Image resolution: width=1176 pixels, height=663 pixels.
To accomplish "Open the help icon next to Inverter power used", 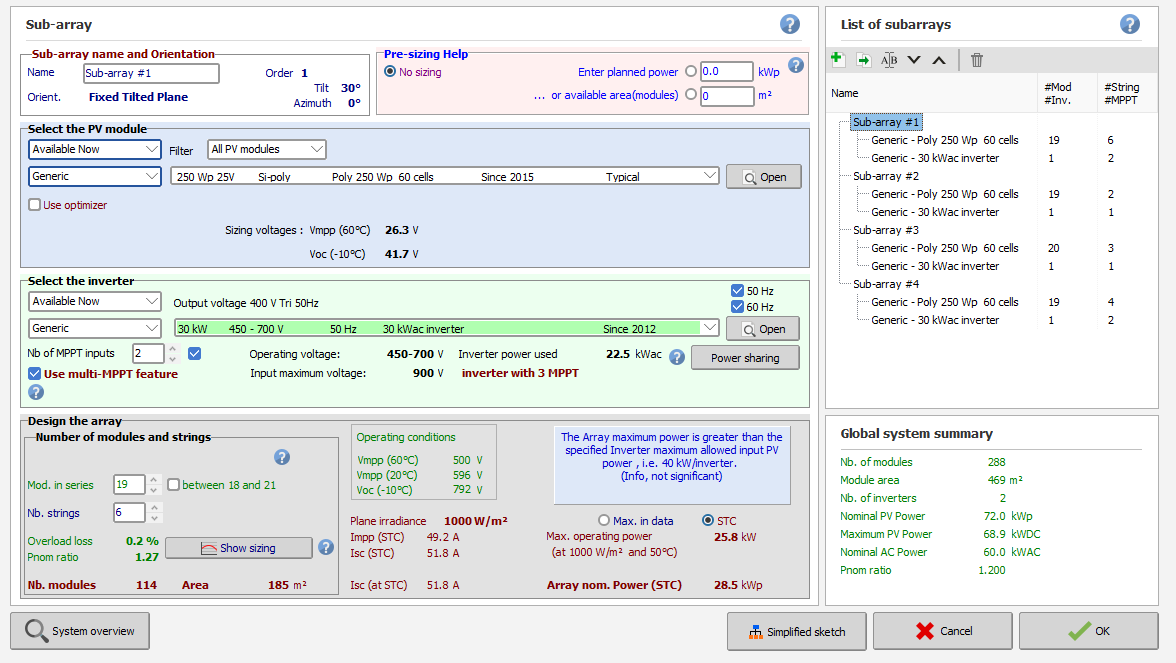I will pyautogui.click(x=676, y=357).
